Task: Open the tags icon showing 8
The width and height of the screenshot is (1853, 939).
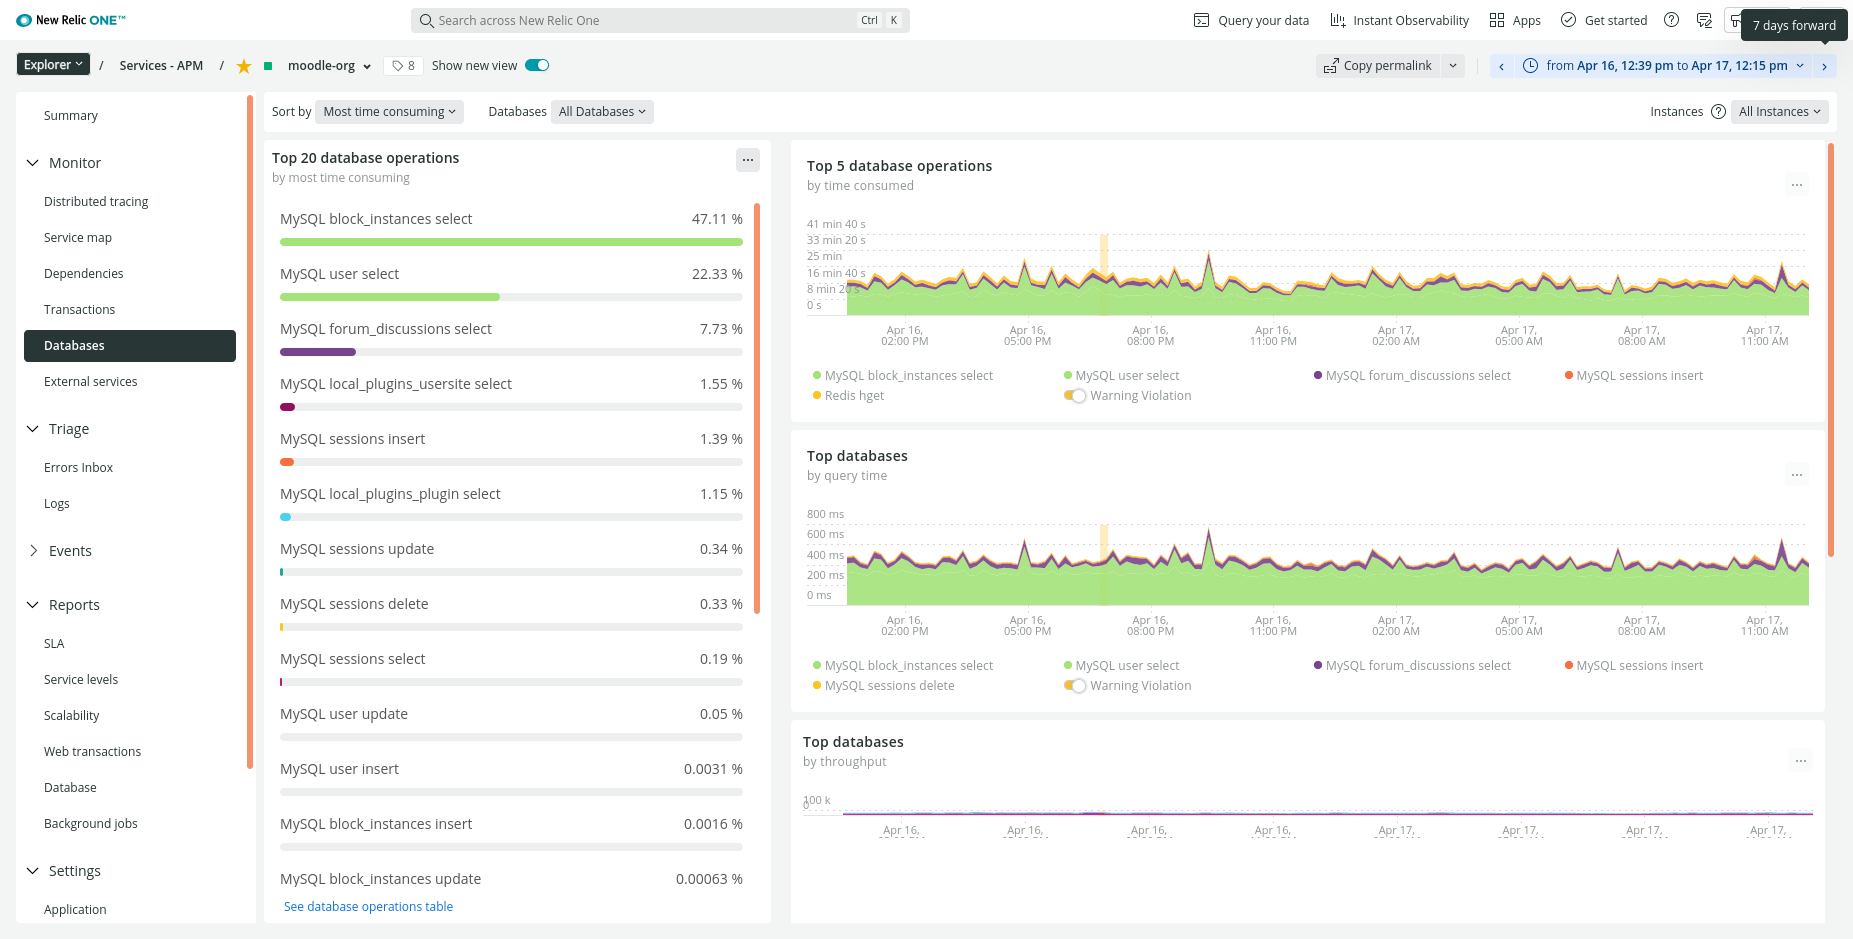Action: click(404, 66)
